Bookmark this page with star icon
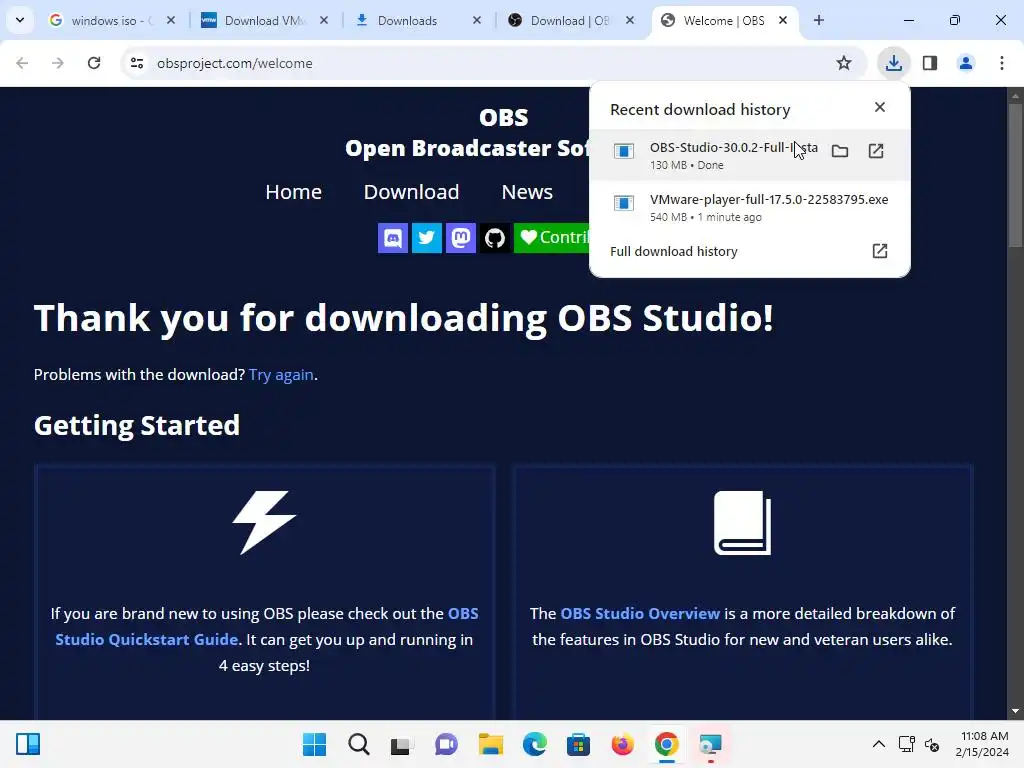Viewport: 1024px width, 768px height. (x=844, y=63)
